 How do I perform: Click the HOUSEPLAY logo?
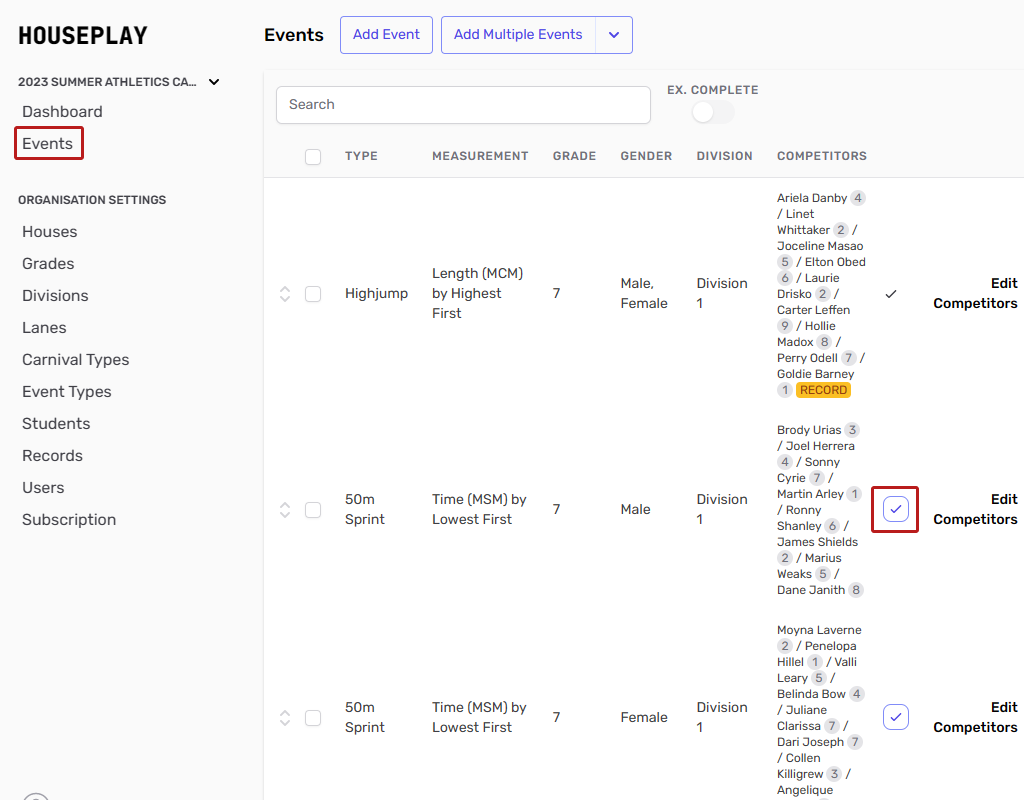[83, 36]
